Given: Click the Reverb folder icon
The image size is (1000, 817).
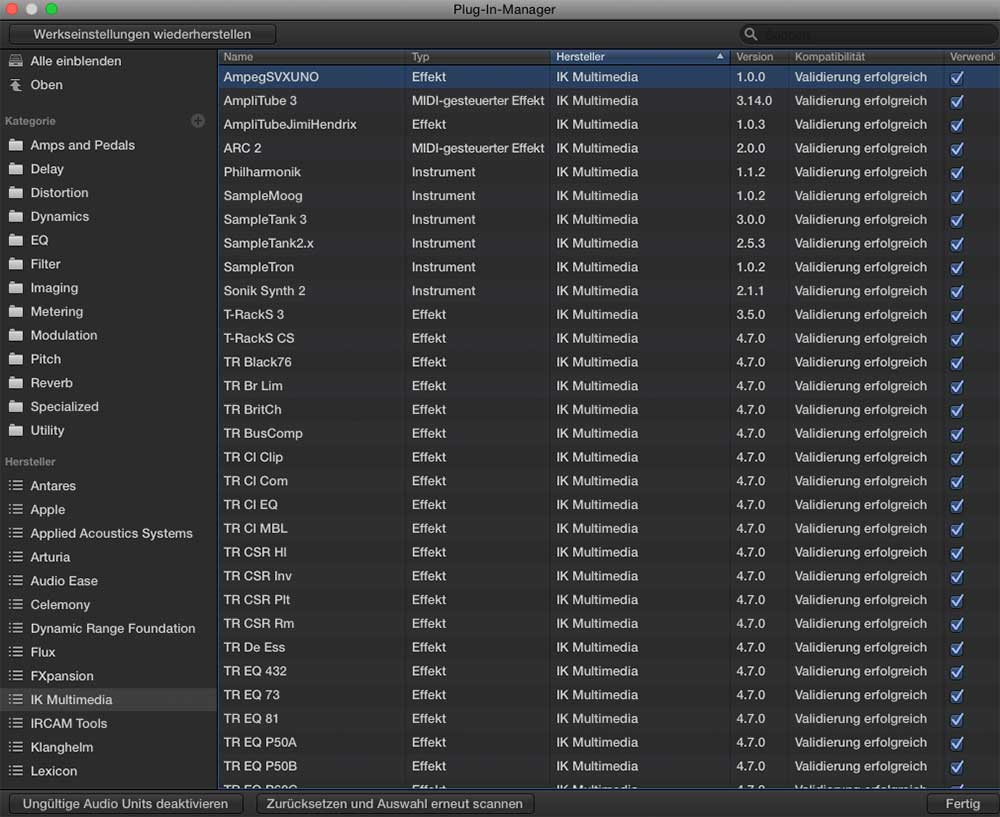Looking at the screenshot, I should pos(15,383).
